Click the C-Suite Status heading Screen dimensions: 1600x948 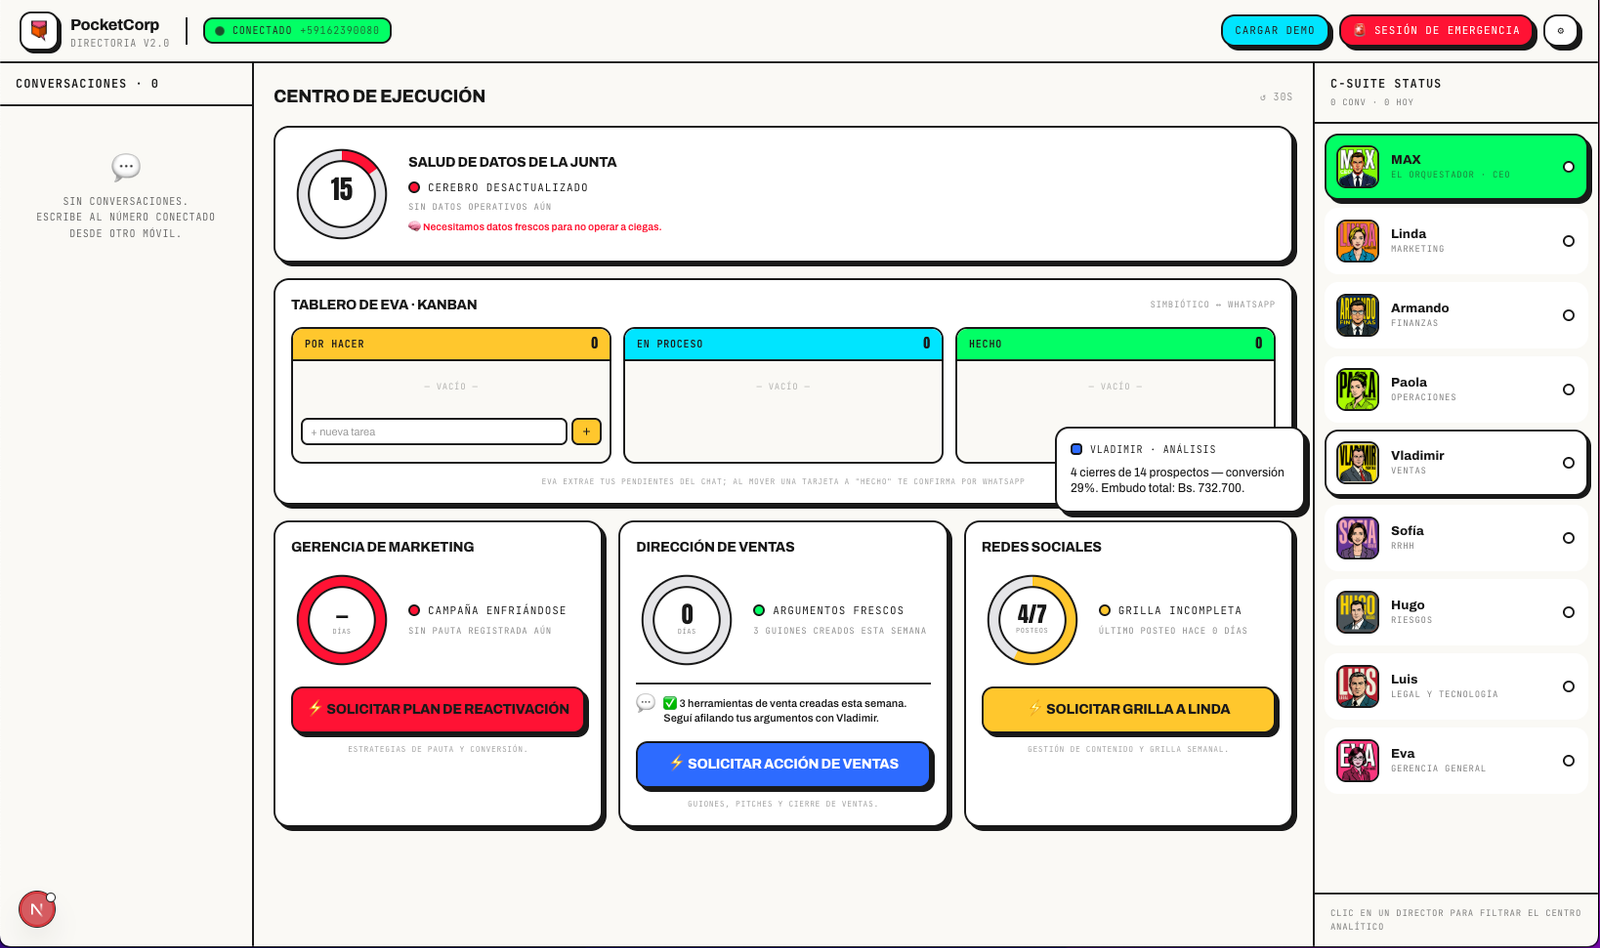[1386, 84]
